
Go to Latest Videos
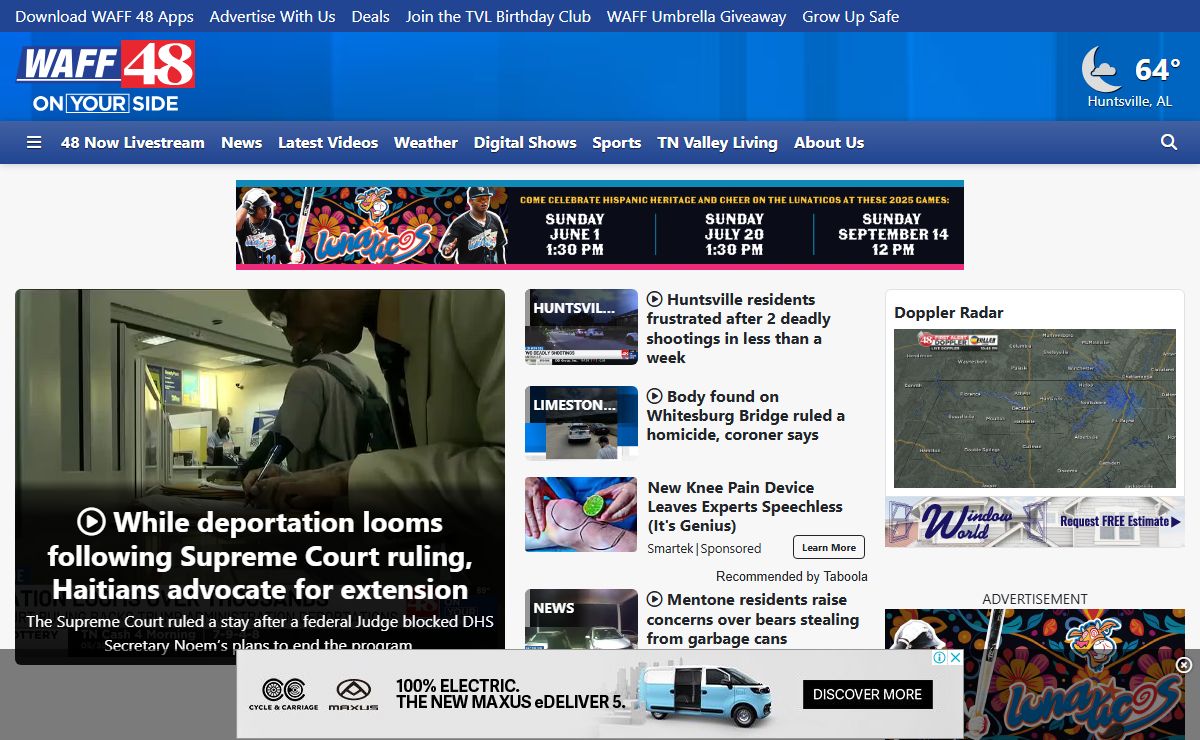pyautogui.click(x=328, y=143)
